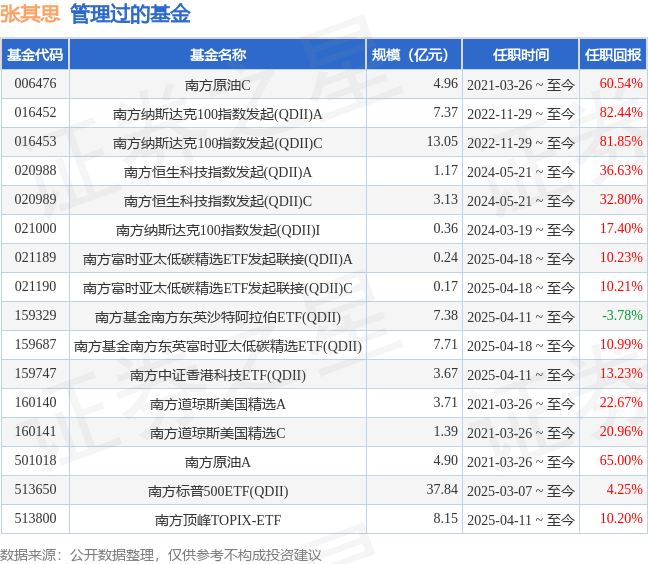The image size is (648, 564).
Task: Click the name 张其思 in the title
Action: point(30,14)
